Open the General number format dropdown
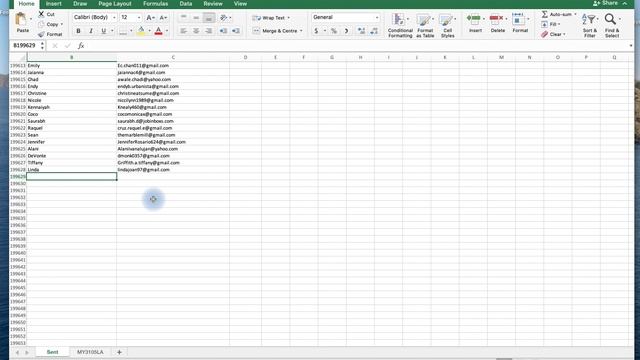The width and height of the screenshot is (640, 360). tap(346, 18)
